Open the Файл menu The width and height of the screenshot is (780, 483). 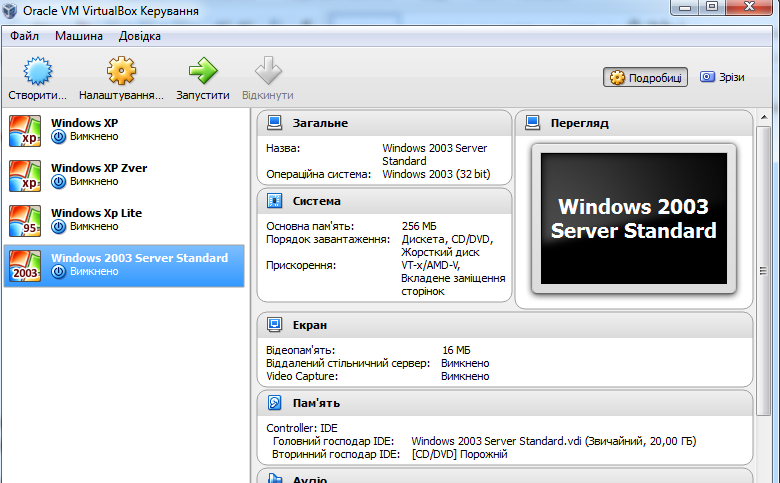pyautogui.click(x=24, y=36)
